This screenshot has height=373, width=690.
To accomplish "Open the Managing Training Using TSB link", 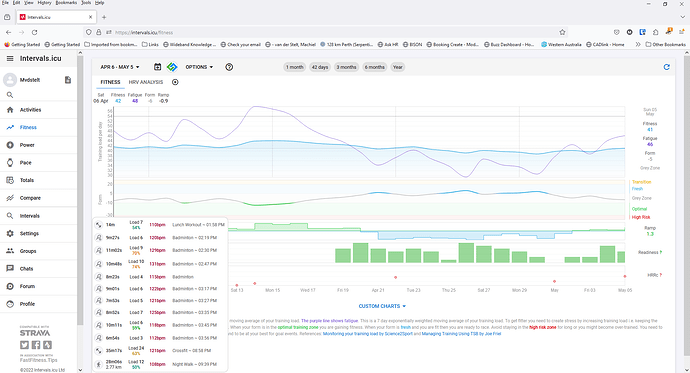I will pyautogui.click(x=462, y=334).
